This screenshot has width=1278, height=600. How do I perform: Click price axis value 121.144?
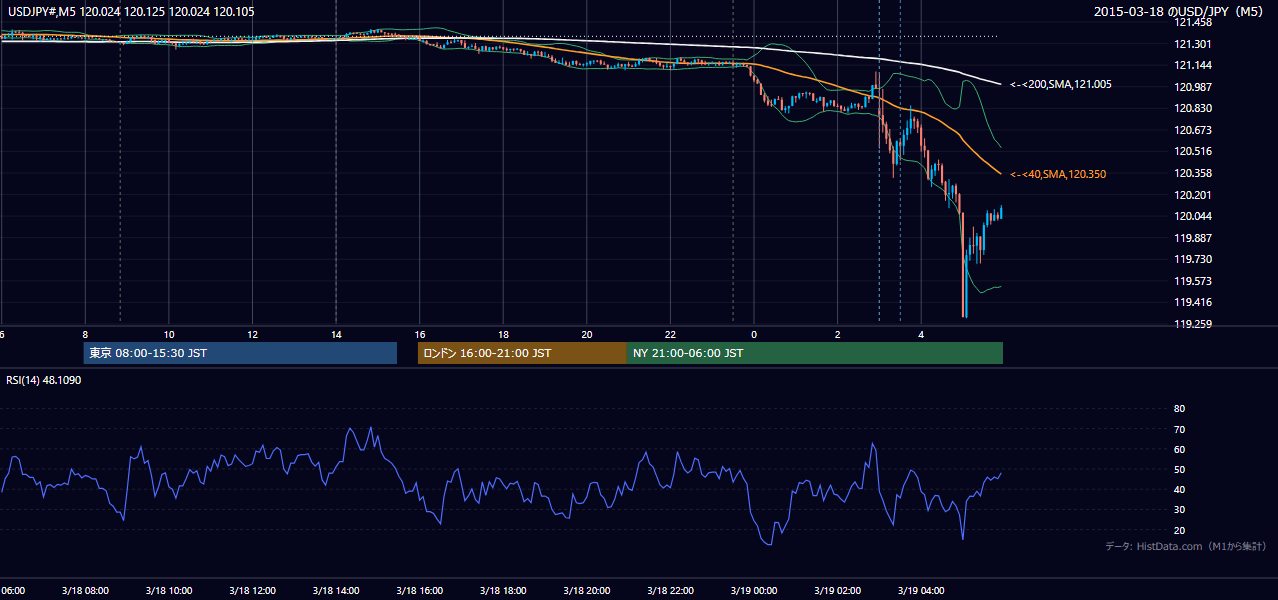click(x=1192, y=65)
